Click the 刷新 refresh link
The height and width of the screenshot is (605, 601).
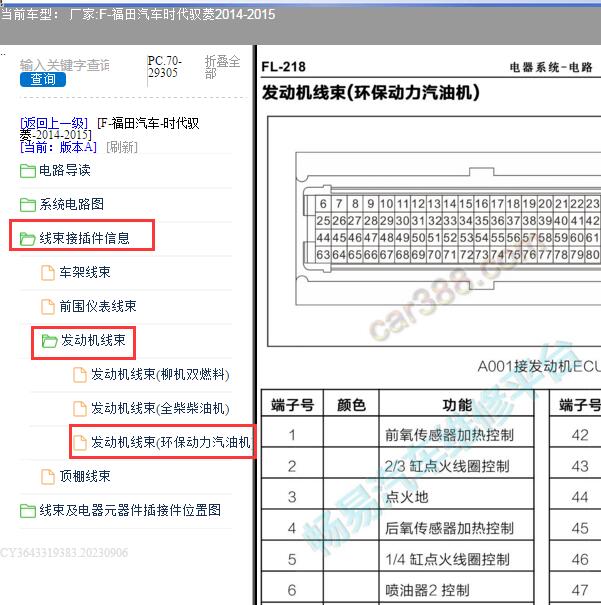click(122, 147)
